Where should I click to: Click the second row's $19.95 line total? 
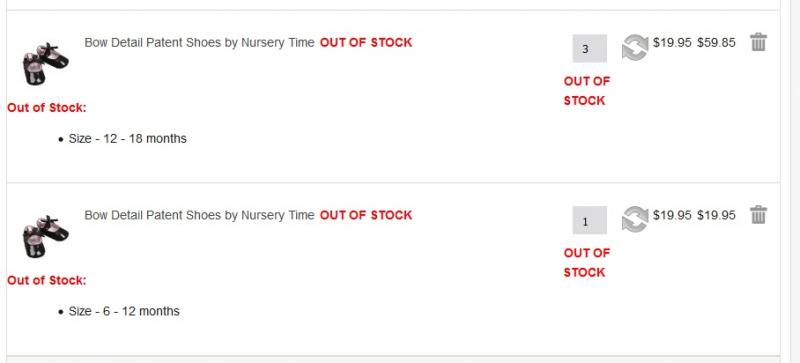(716, 215)
